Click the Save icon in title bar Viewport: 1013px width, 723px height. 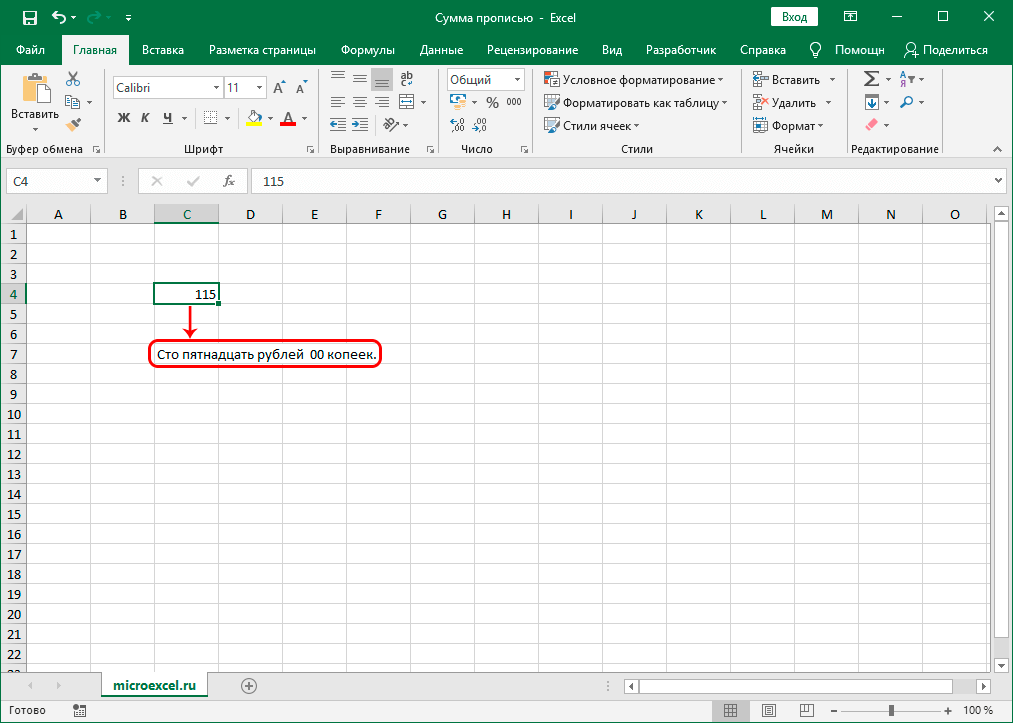coord(30,17)
